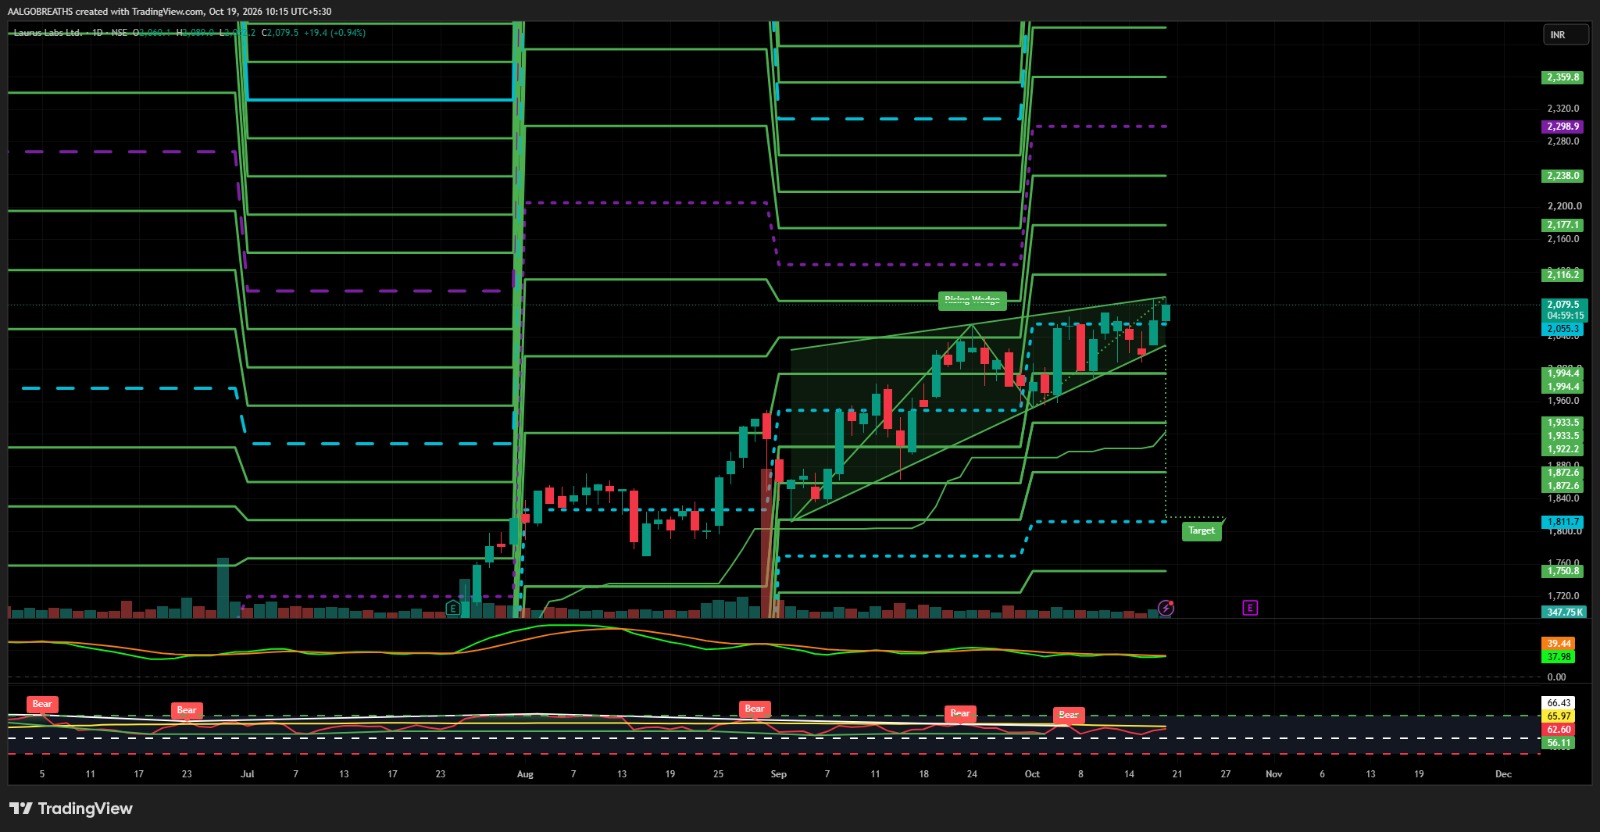Screen dimensions: 1600x832
Task: Click the yellow 65.97 oscillator value
Action: click(1558, 716)
